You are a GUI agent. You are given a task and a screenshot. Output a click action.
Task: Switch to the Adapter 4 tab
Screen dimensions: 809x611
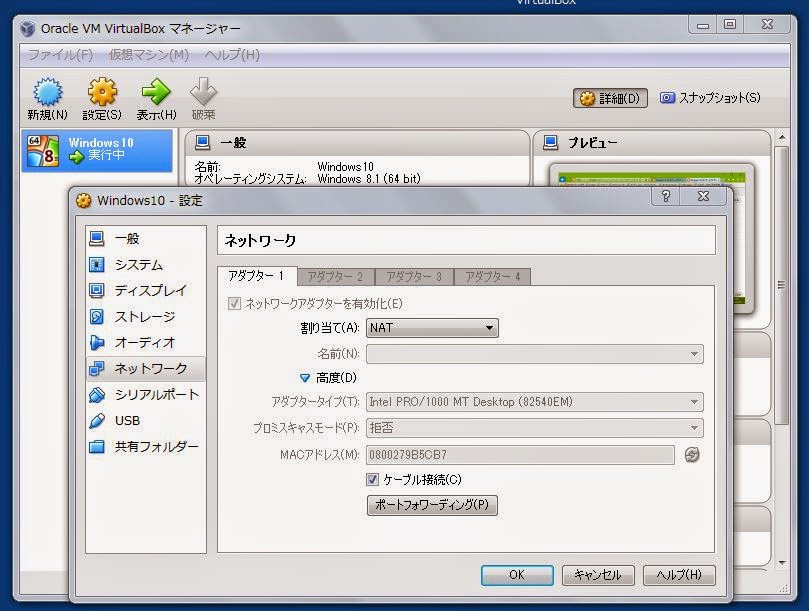(492, 277)
